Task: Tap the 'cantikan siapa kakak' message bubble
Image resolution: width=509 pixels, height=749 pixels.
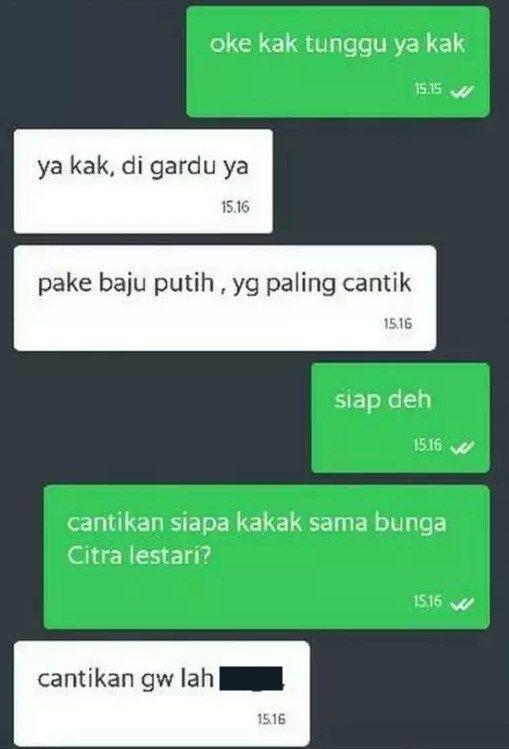Action: (x=267, y=557)
